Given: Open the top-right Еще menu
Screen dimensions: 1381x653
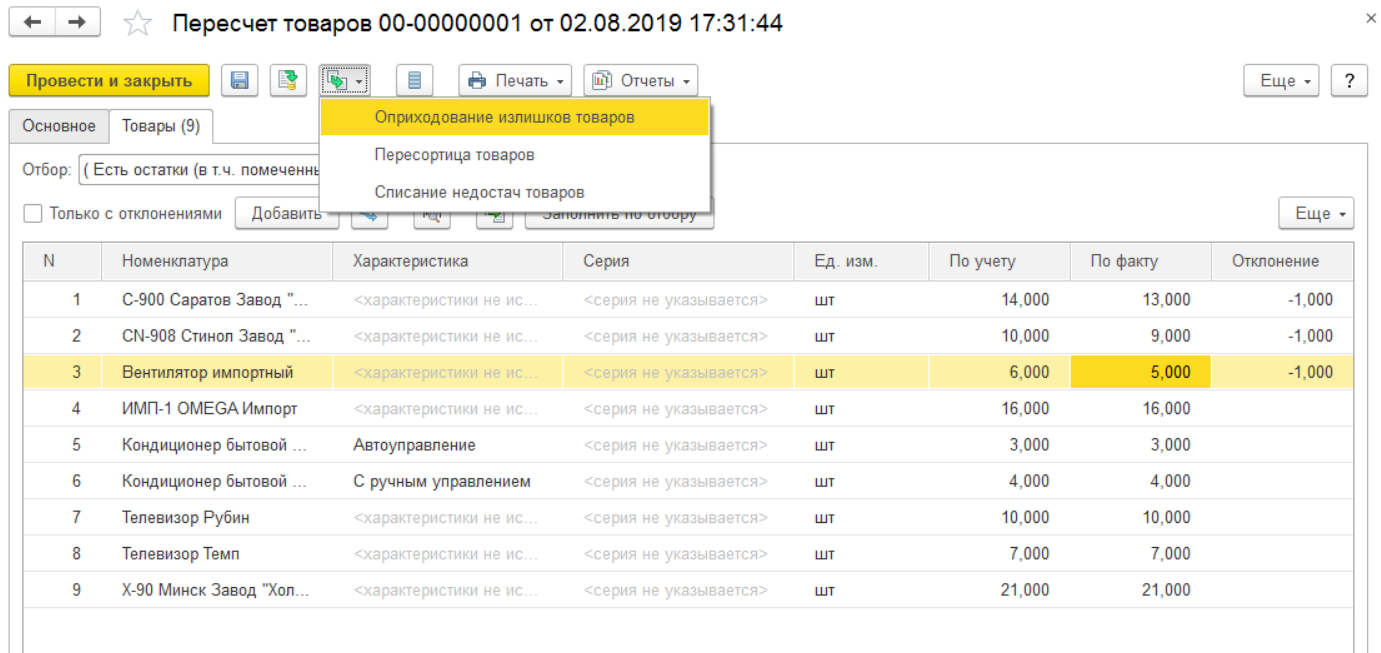Looking at the screenshot, I should coord(1281,81).
